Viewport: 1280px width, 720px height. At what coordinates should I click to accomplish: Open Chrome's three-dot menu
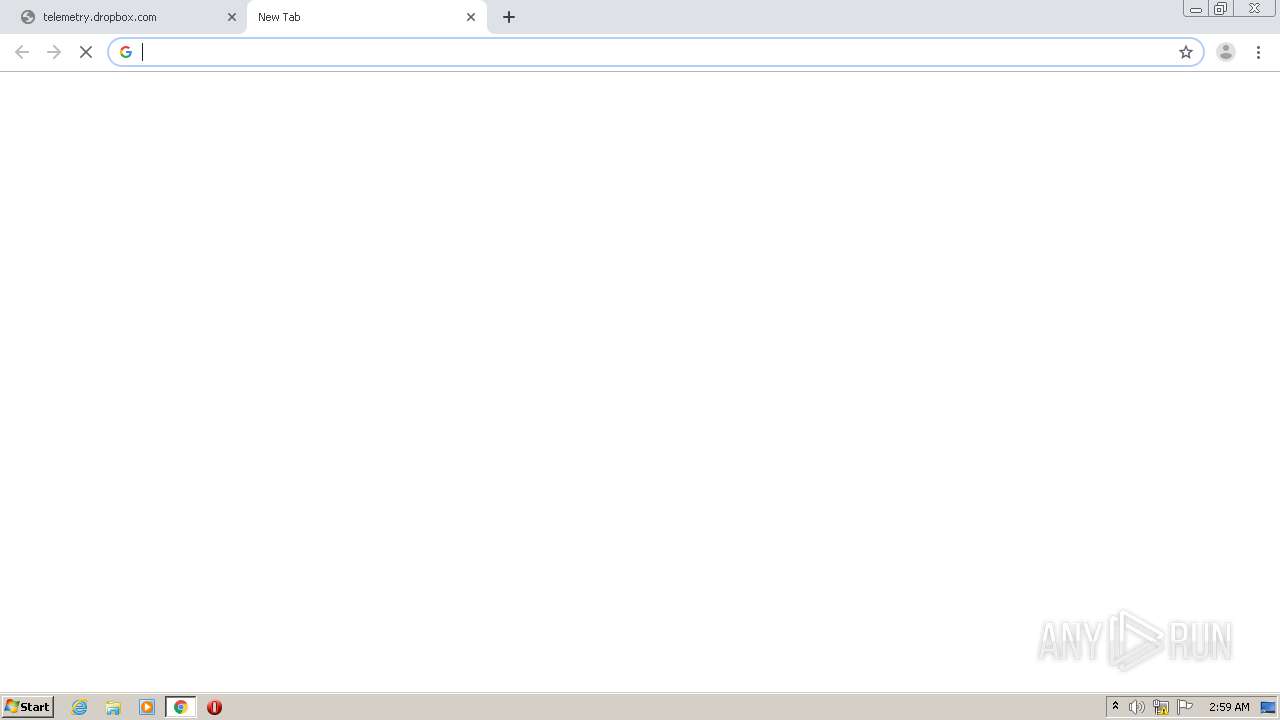(x=1259, y=52)
